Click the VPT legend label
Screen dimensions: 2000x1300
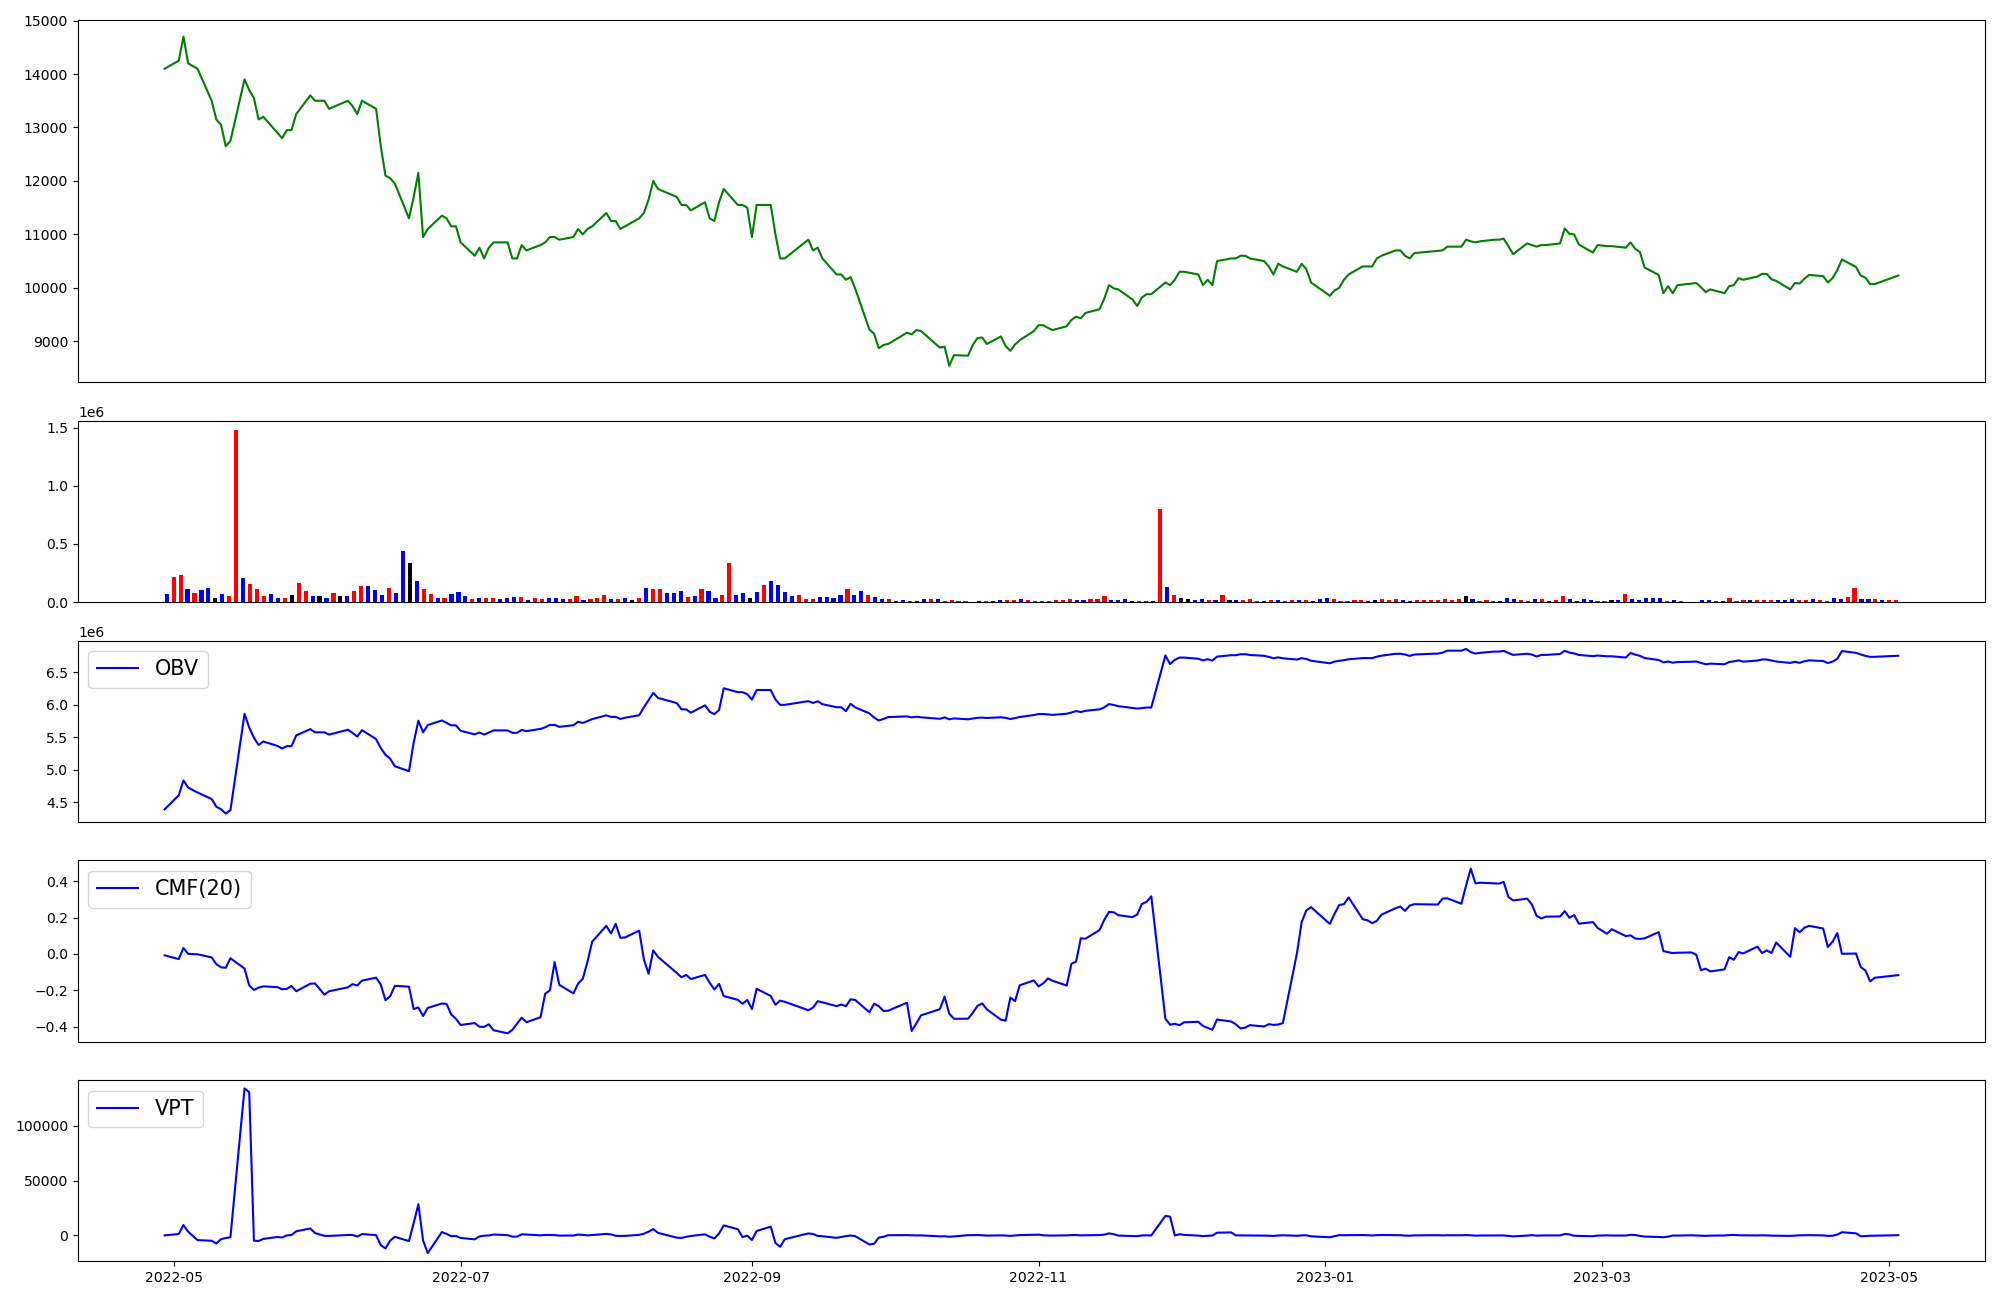tap(174, 1108)
